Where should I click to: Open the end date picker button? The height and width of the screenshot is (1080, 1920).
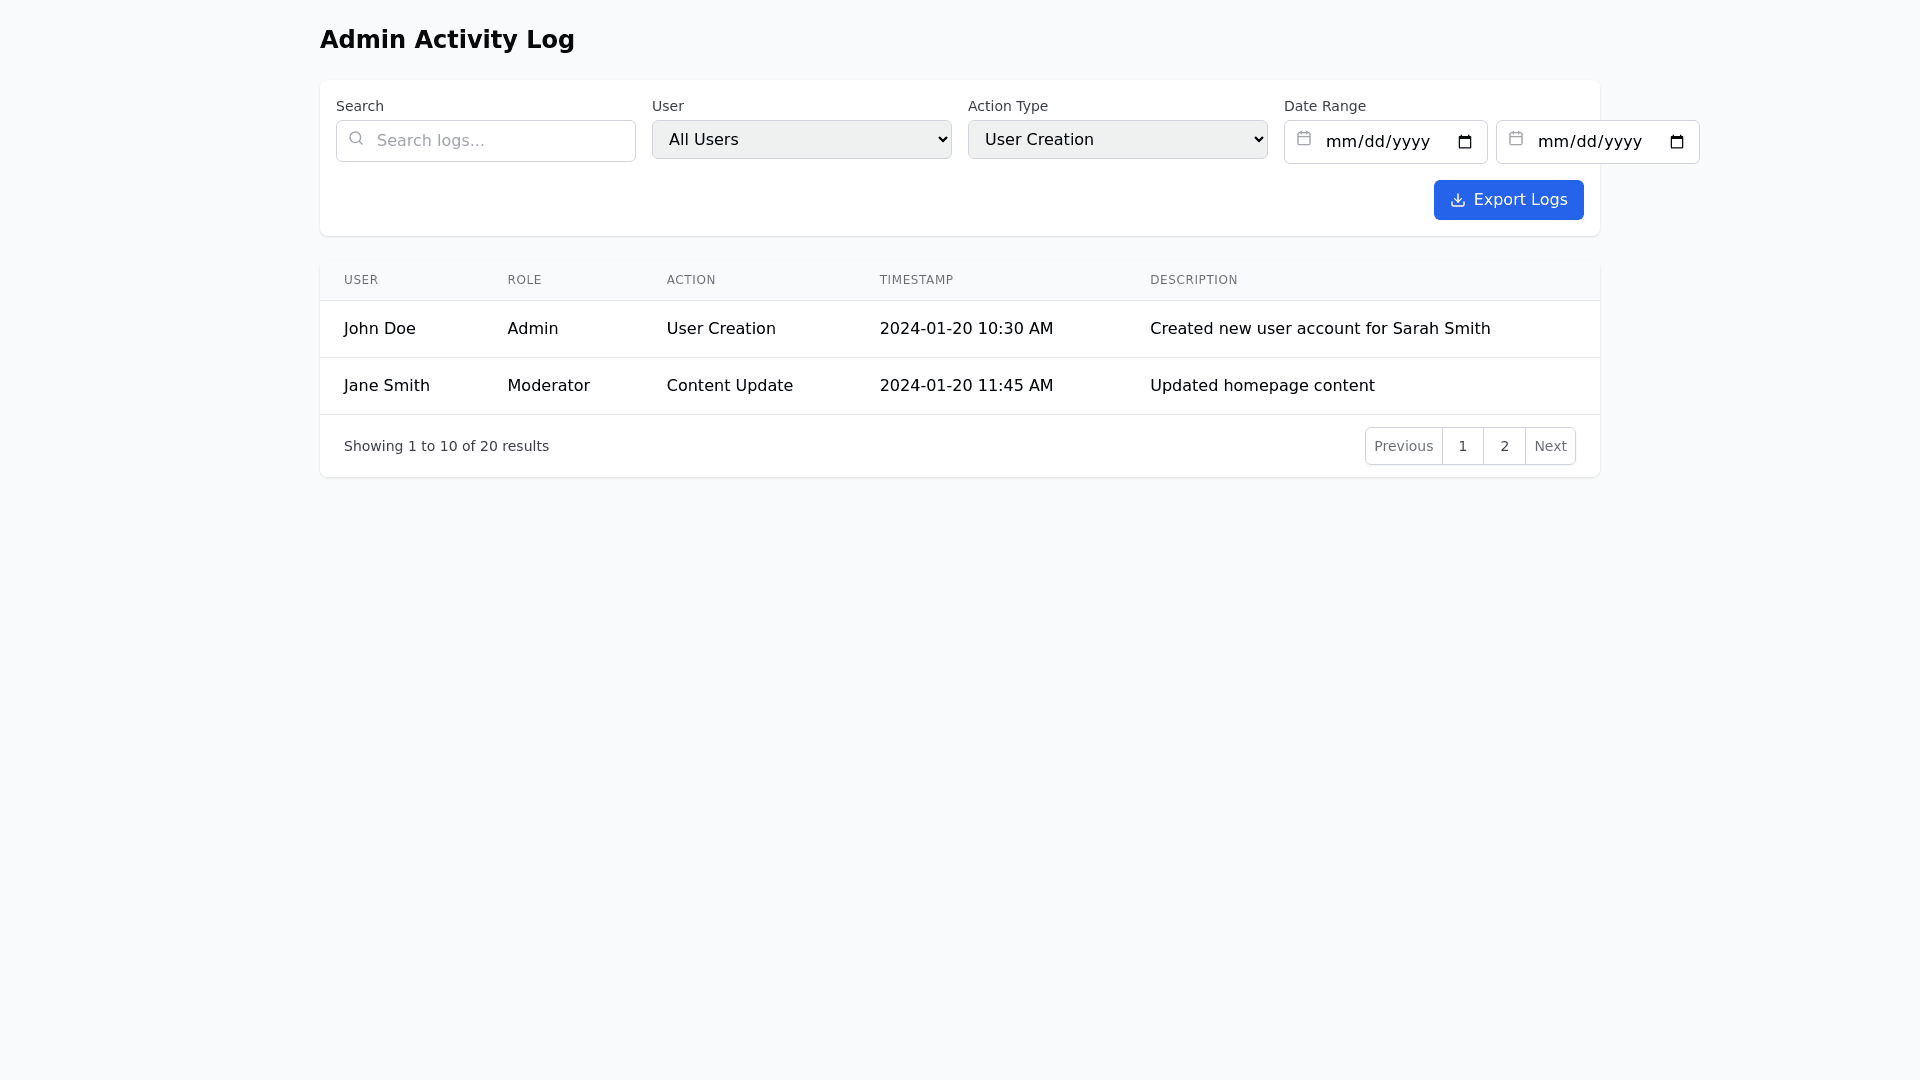pos(1677,142)
